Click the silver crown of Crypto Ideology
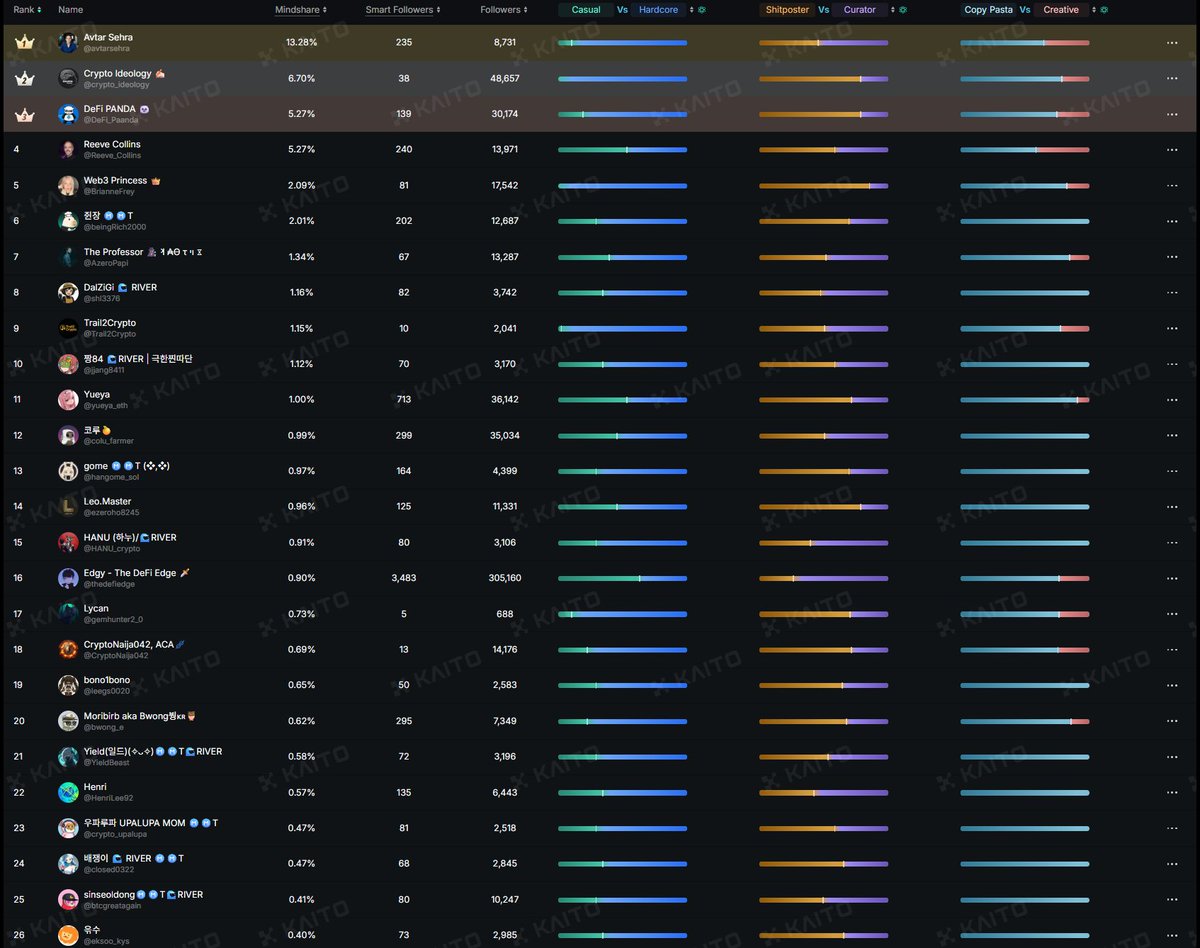 coord(25,78)
